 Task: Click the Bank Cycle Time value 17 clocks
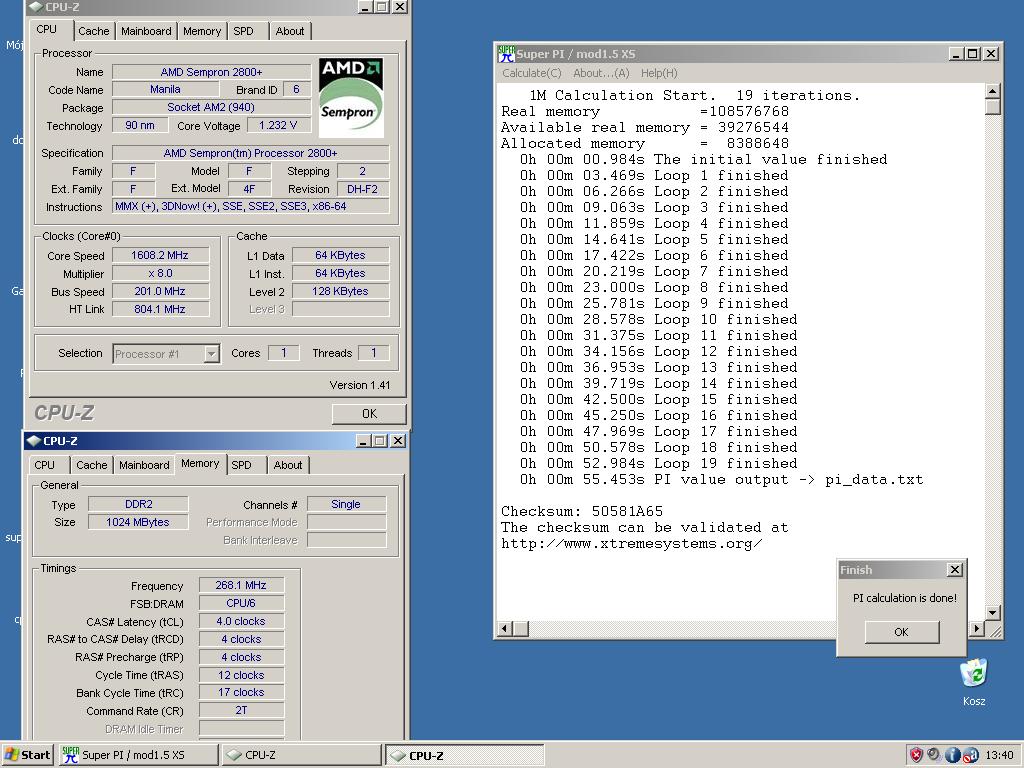point(241,692)
